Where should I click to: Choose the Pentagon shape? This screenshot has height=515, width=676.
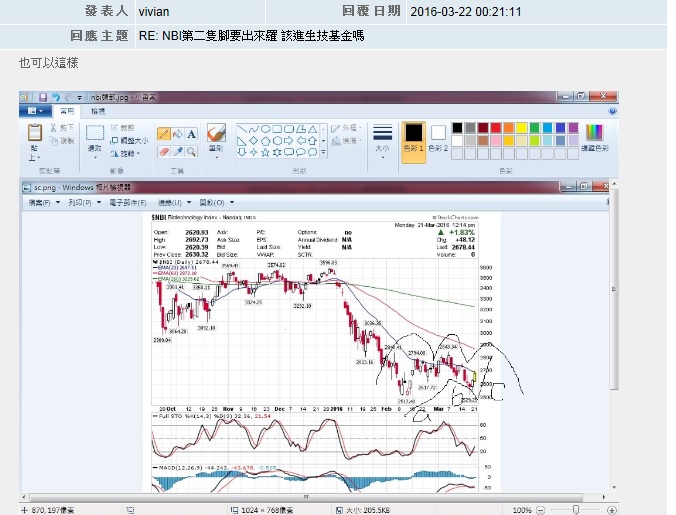[x=266, y=140]
